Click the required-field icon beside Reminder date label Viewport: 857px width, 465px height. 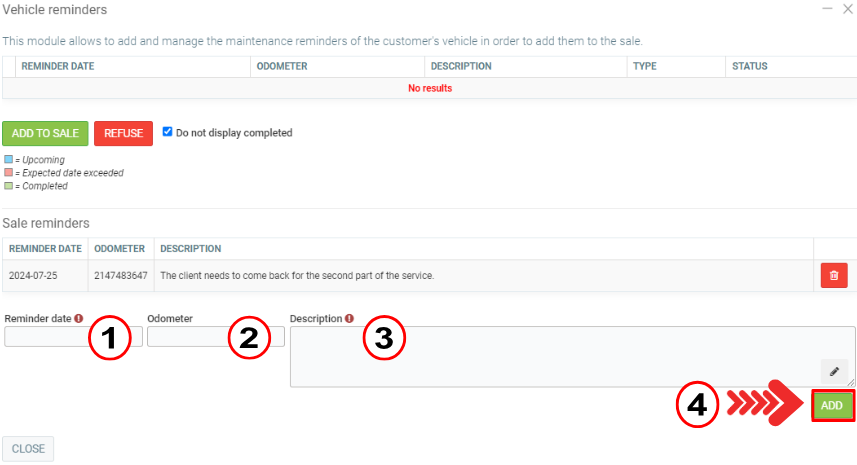78,319
